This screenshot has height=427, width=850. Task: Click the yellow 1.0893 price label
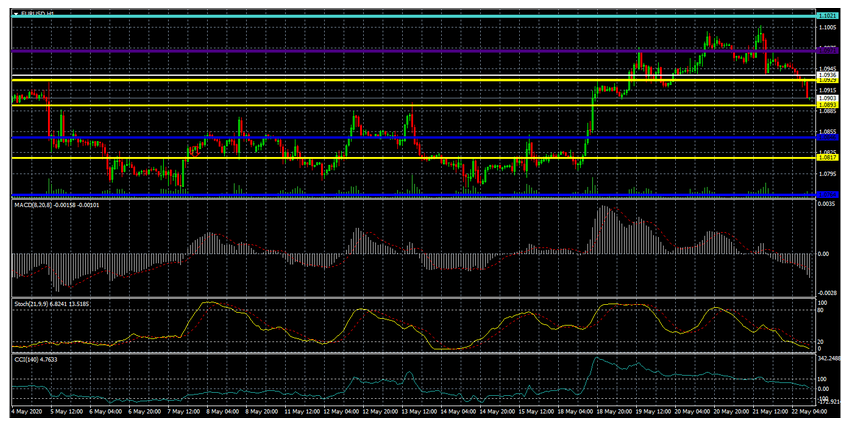pos(827,105)
